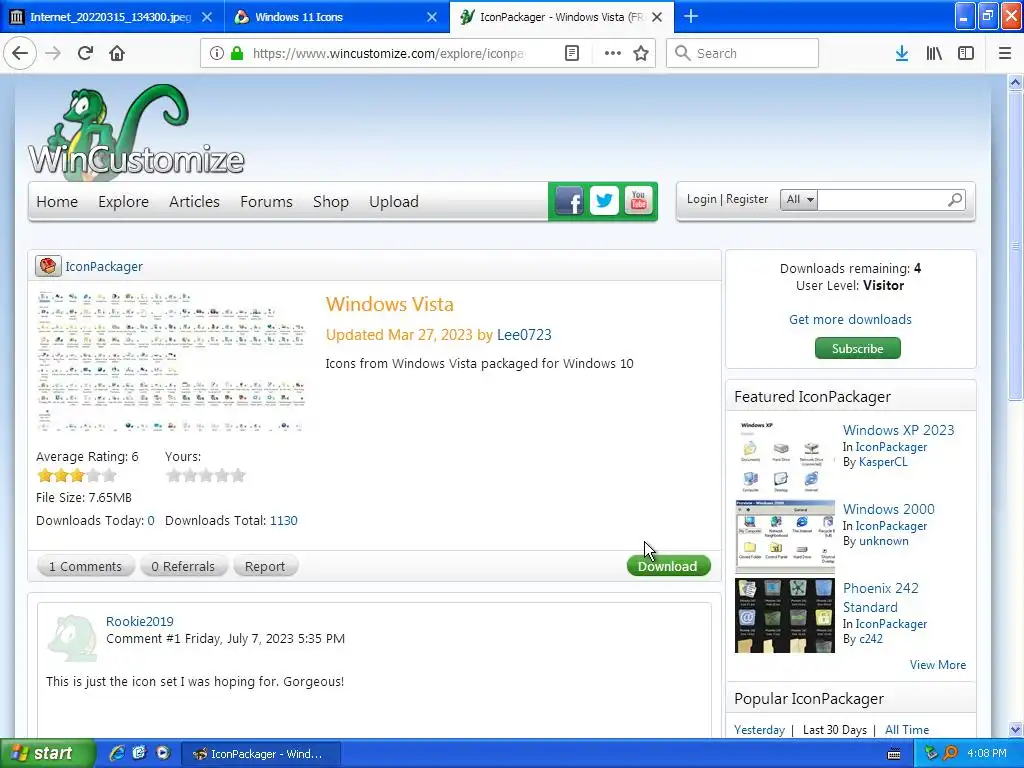Select Last 30 Days popular filter
1024x768 pixels.
[835, 729]
